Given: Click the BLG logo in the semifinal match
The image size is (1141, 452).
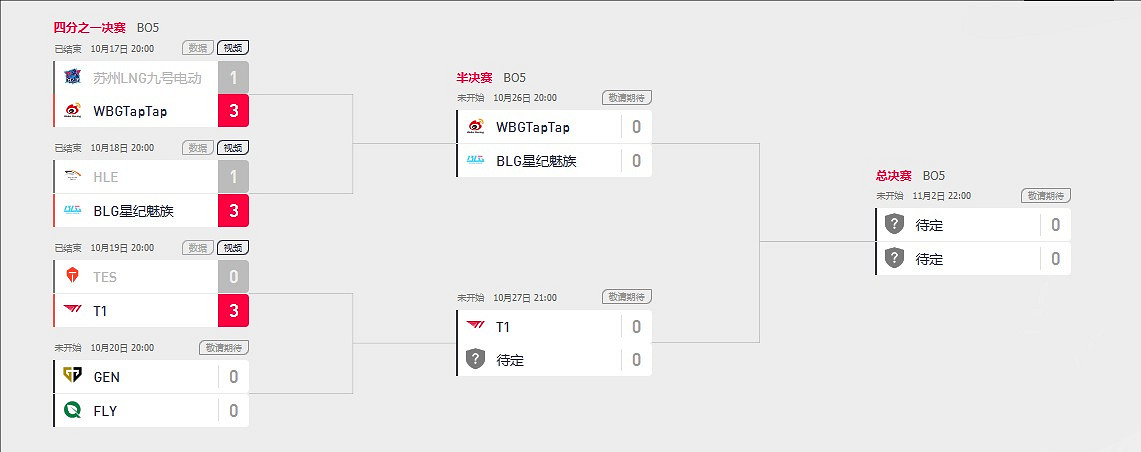Looking at the screenshot, I should (476, 160).
